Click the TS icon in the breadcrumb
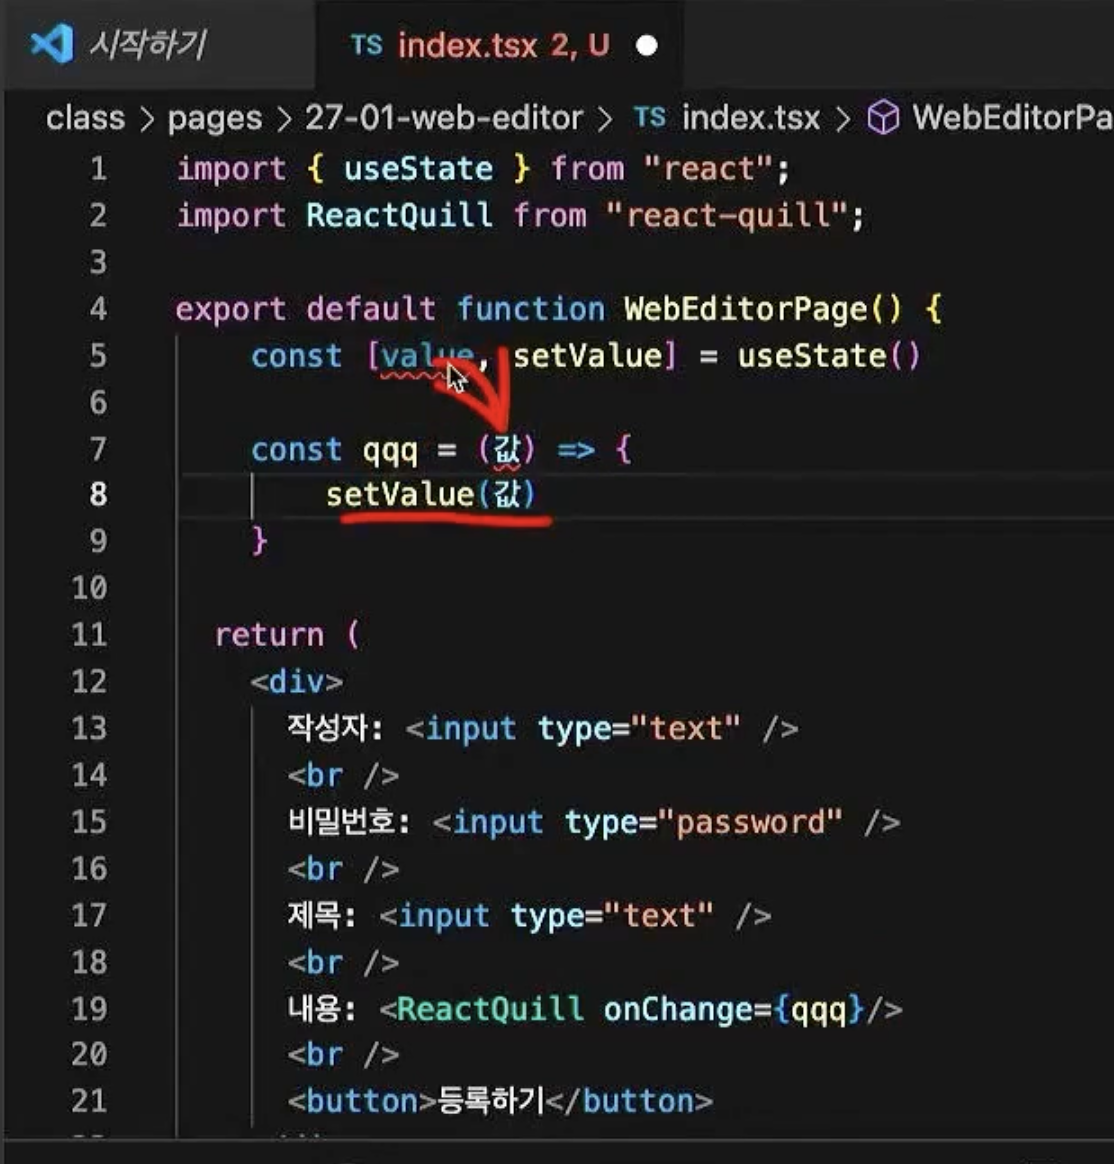This screenshot has height=1164, width=1114. pos(649,117)
